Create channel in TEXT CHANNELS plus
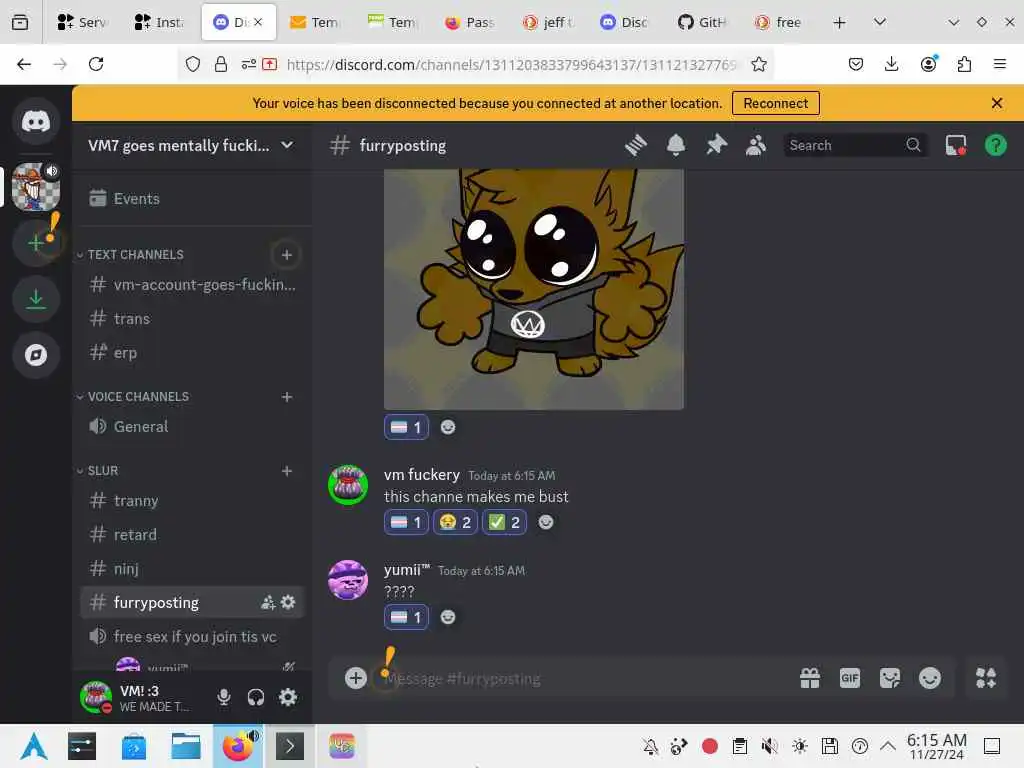 point(287,255)
